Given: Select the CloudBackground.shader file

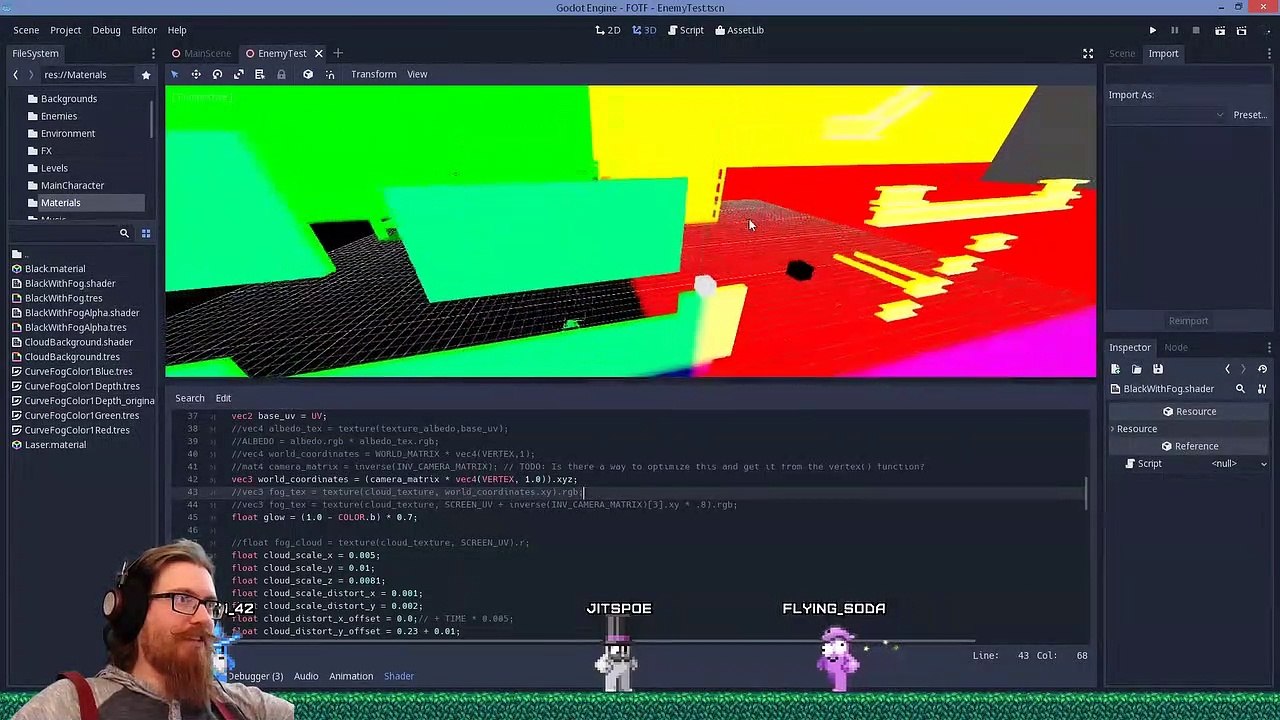Looking at the screenshot, I should 79,342.
